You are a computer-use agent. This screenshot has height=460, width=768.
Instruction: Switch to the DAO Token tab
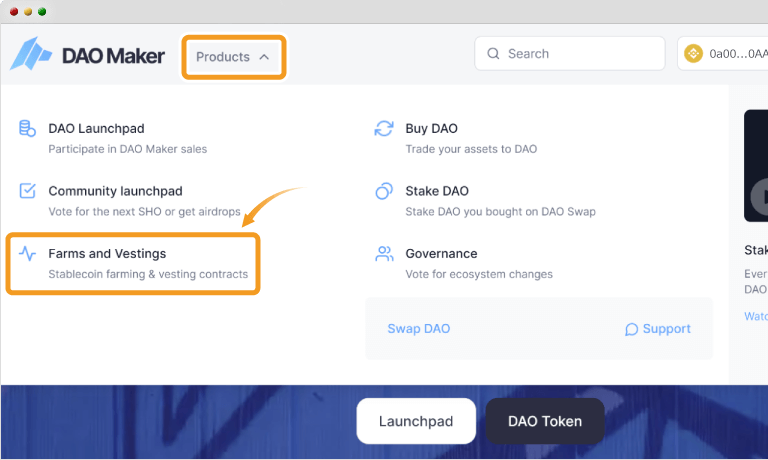point(545,421)
